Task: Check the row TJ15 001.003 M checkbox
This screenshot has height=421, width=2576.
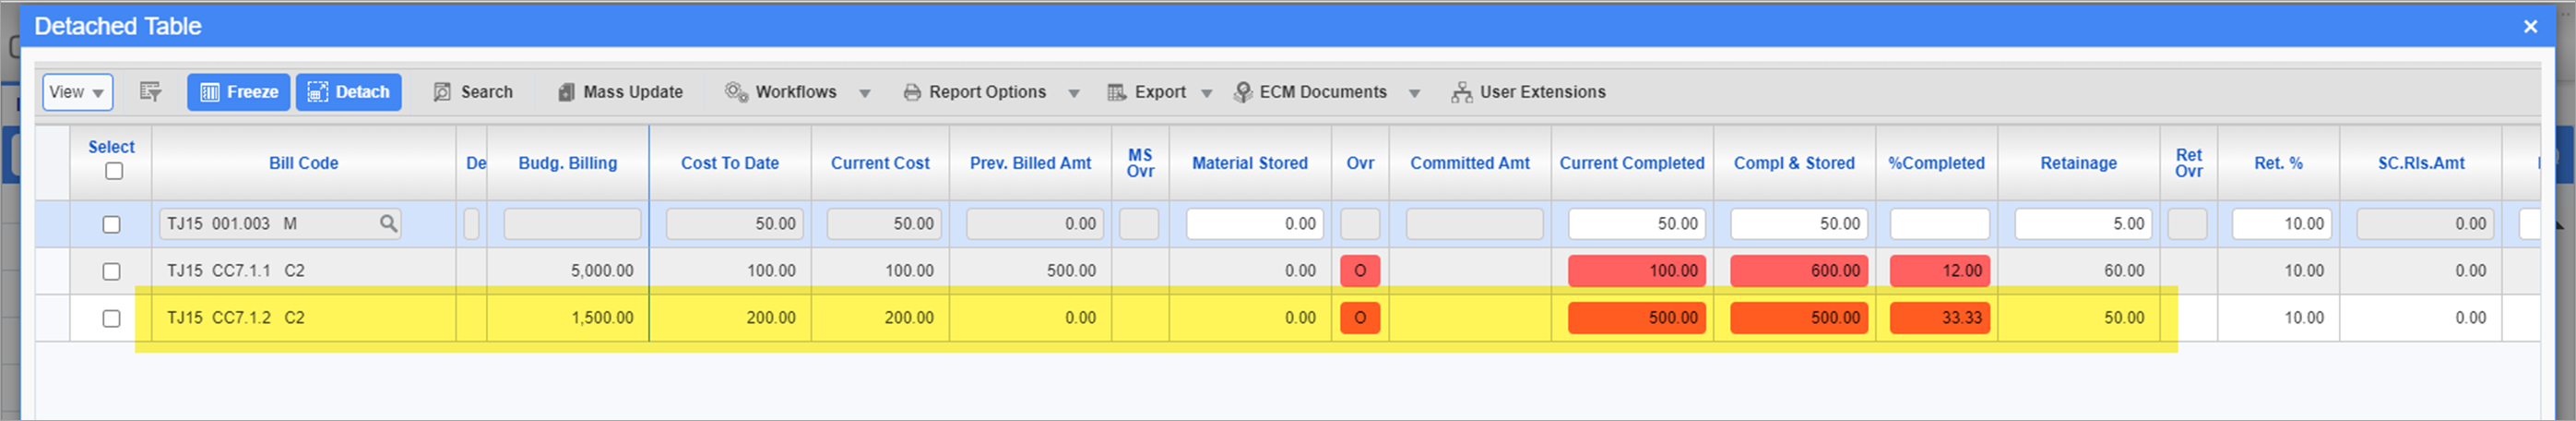Action: coord(112,224)
